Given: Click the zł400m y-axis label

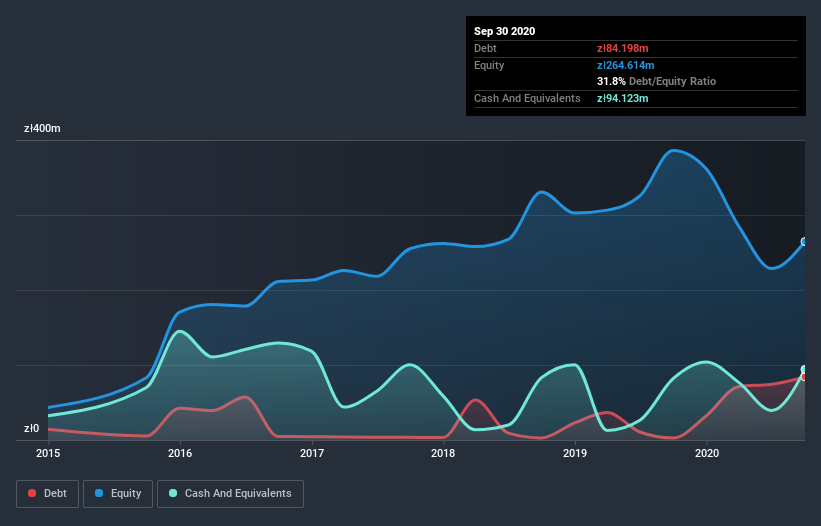Looking at the screenshot, I should (x=42, y=128).
